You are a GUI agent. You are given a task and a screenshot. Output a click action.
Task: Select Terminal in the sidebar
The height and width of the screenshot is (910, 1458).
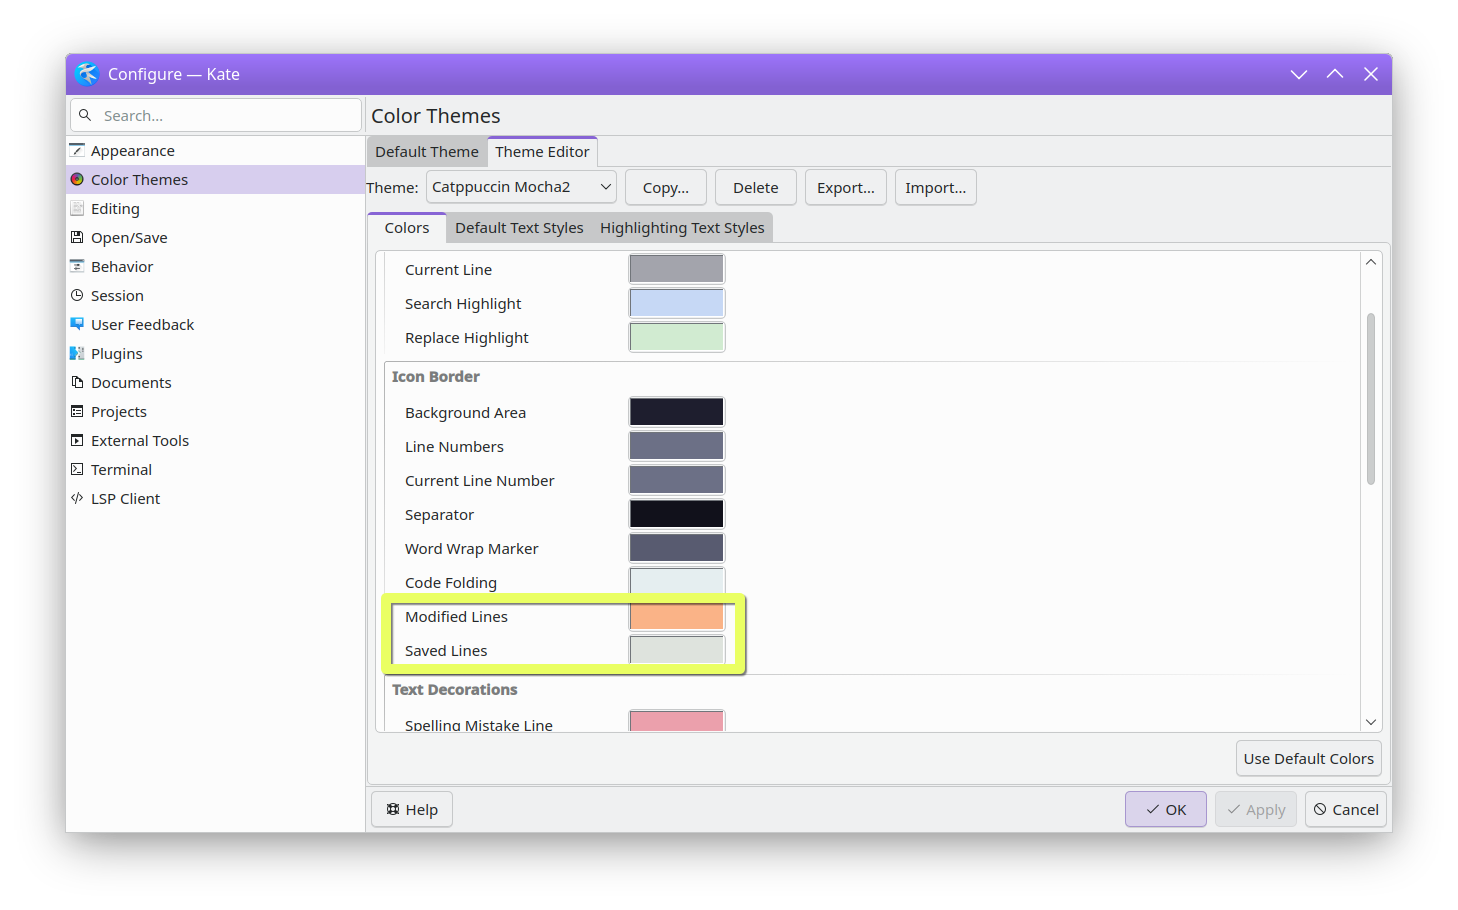pos(215,469)
